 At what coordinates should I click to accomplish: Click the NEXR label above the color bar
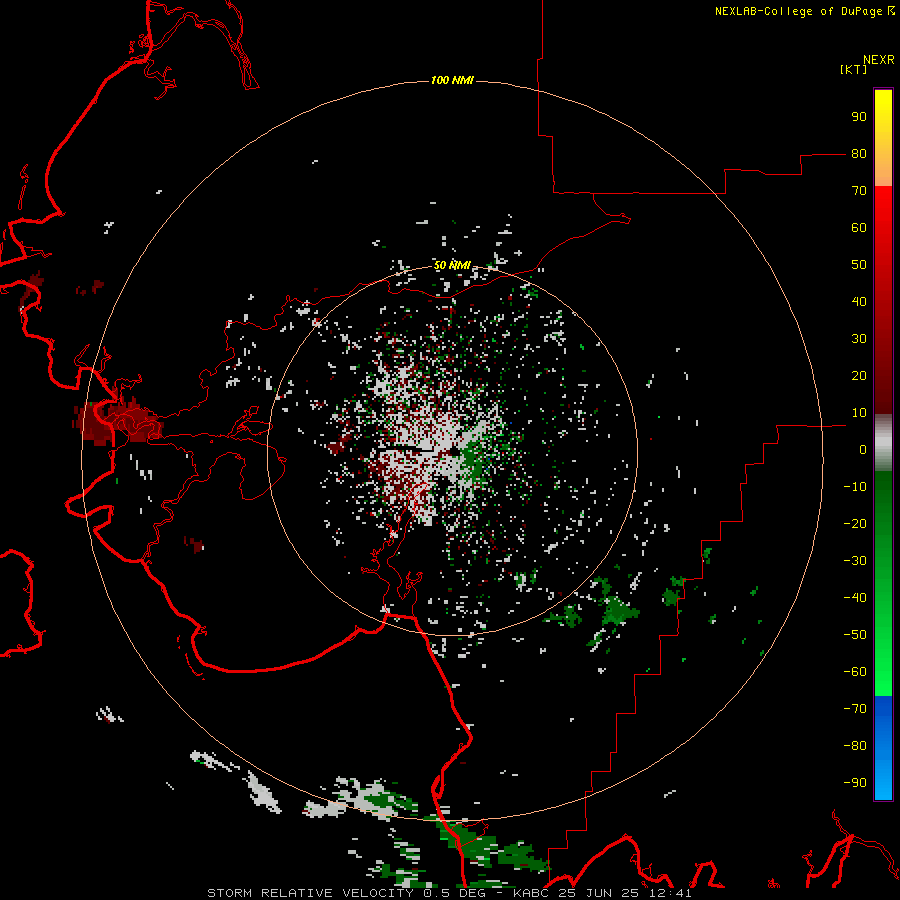[879, 60]
